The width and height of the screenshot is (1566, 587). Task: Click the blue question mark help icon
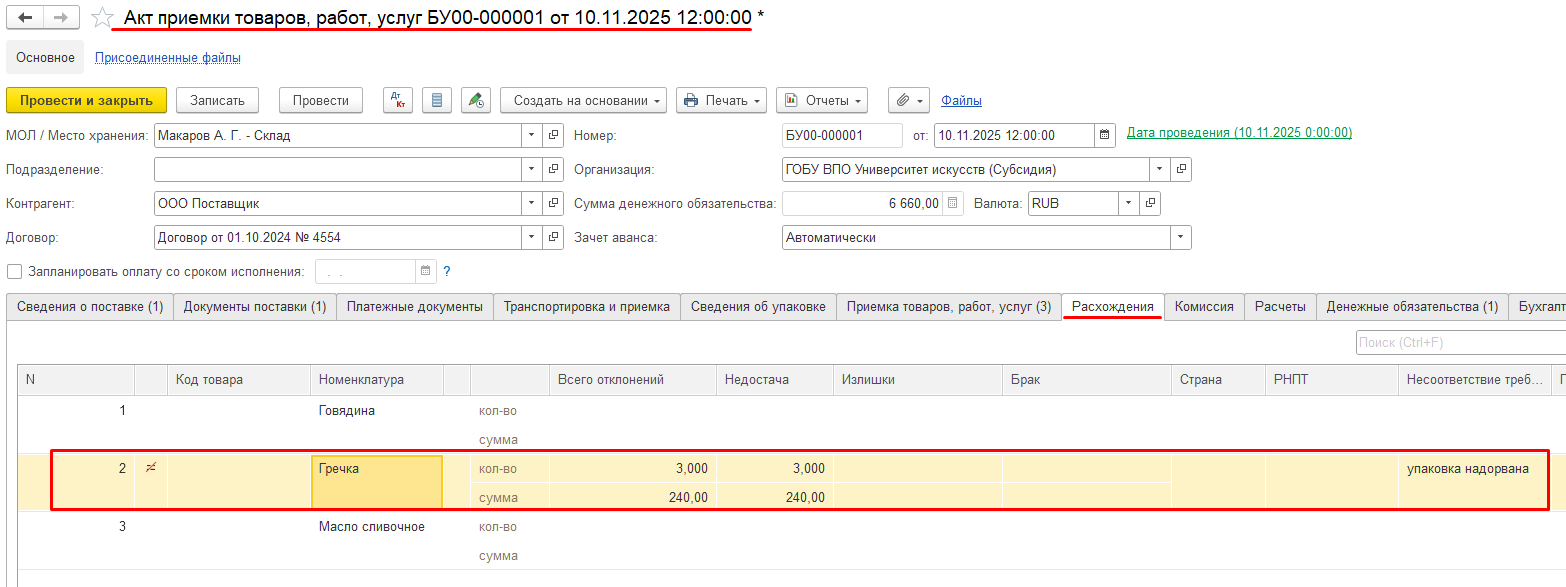[447, 271]
